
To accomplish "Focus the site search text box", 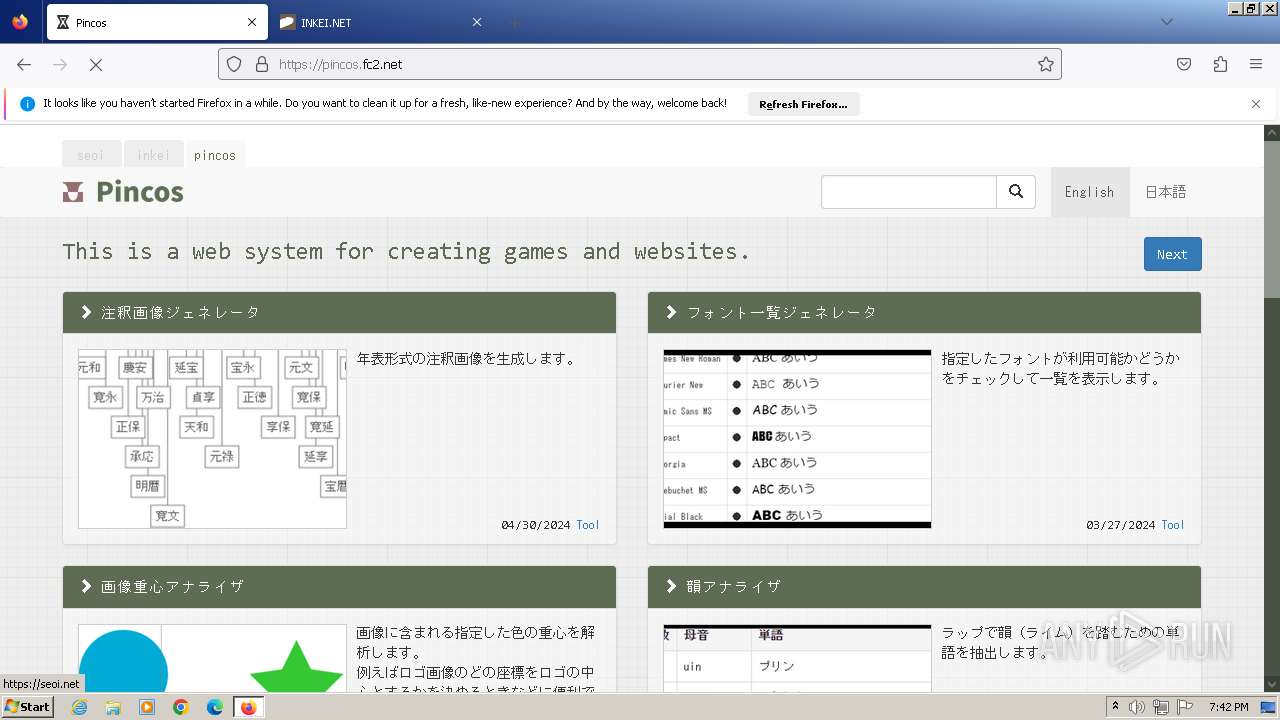I will point(909,192).
